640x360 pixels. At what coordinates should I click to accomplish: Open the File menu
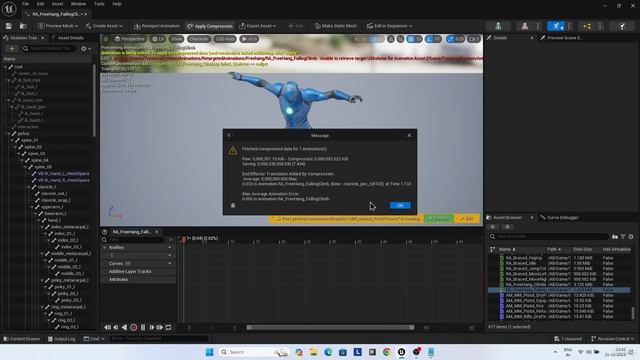(x=25, y=4)
